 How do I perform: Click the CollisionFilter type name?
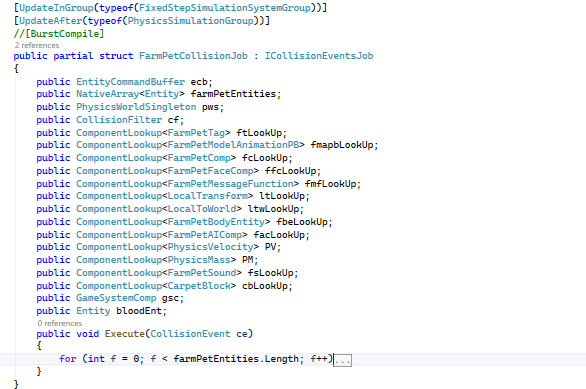(x=119, y=120)
